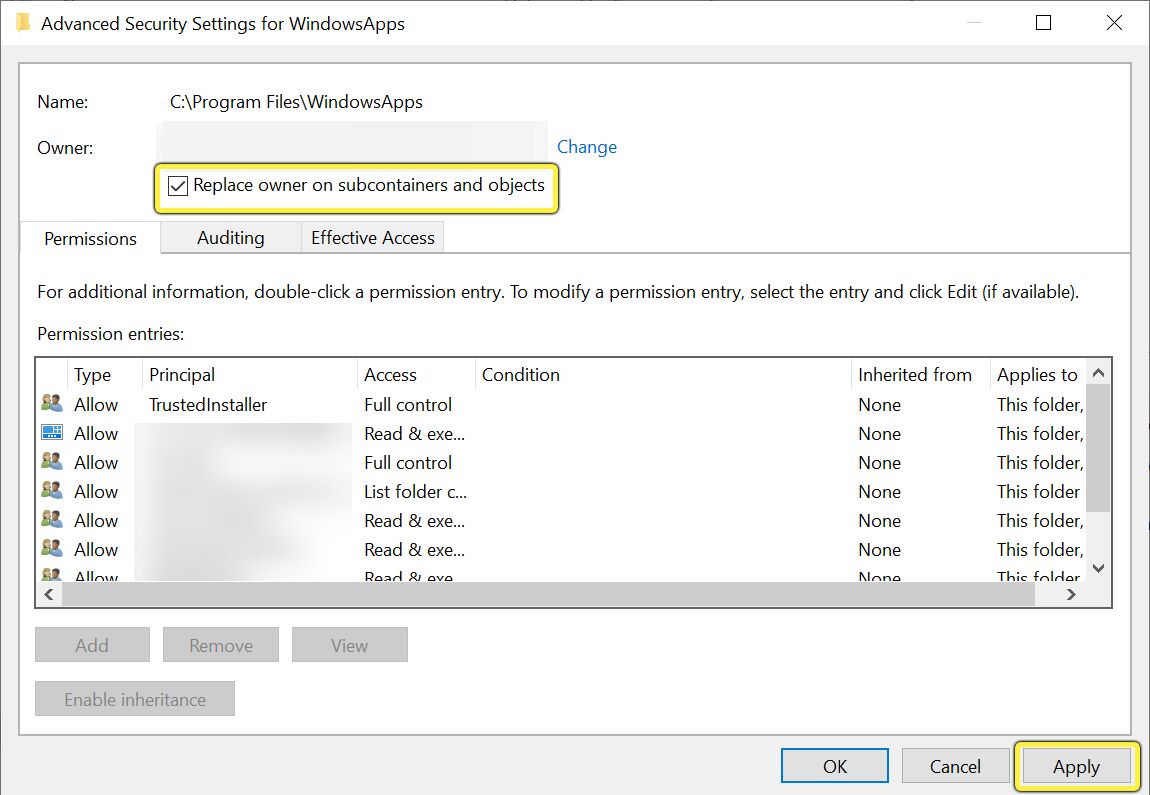This screenshot has height=795, width=1150.
Task: Click the Change owner link
Action: tap(586, 147)
